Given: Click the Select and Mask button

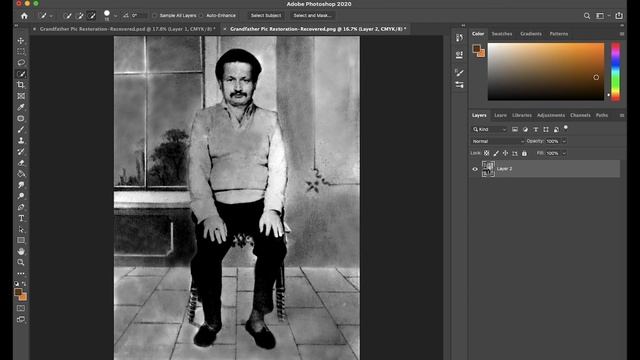Looking at the screenshot, I should click(312, 16).
